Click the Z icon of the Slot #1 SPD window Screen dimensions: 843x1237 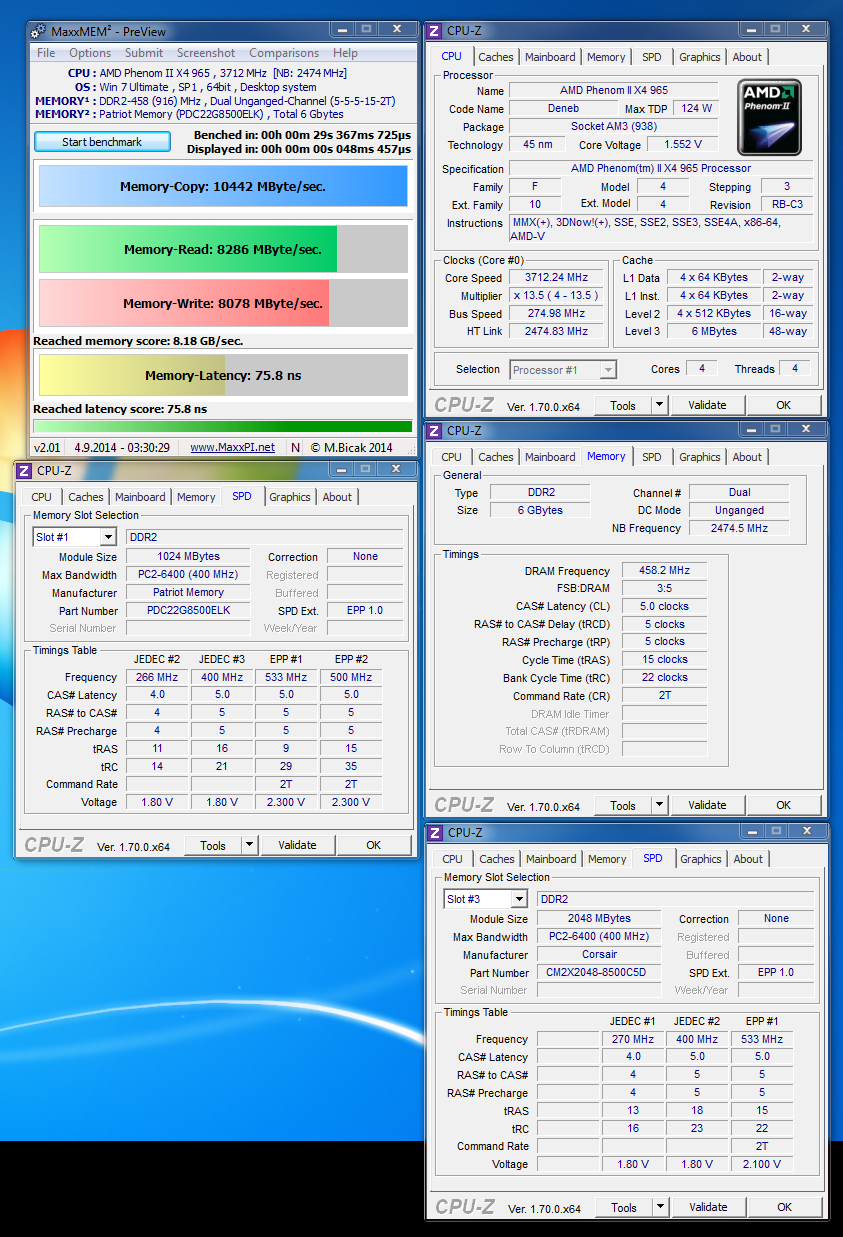[x=24, y=470]
